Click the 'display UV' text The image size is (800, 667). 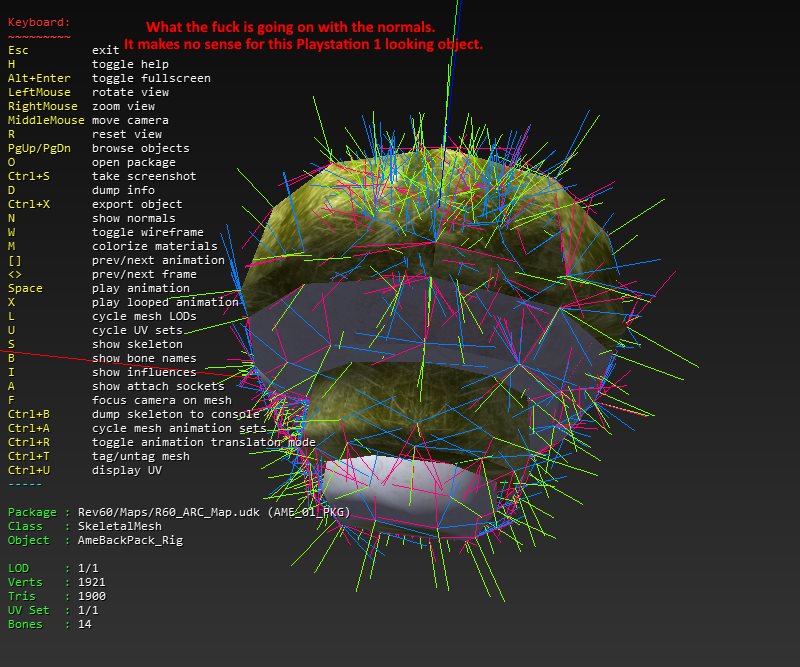127,471
